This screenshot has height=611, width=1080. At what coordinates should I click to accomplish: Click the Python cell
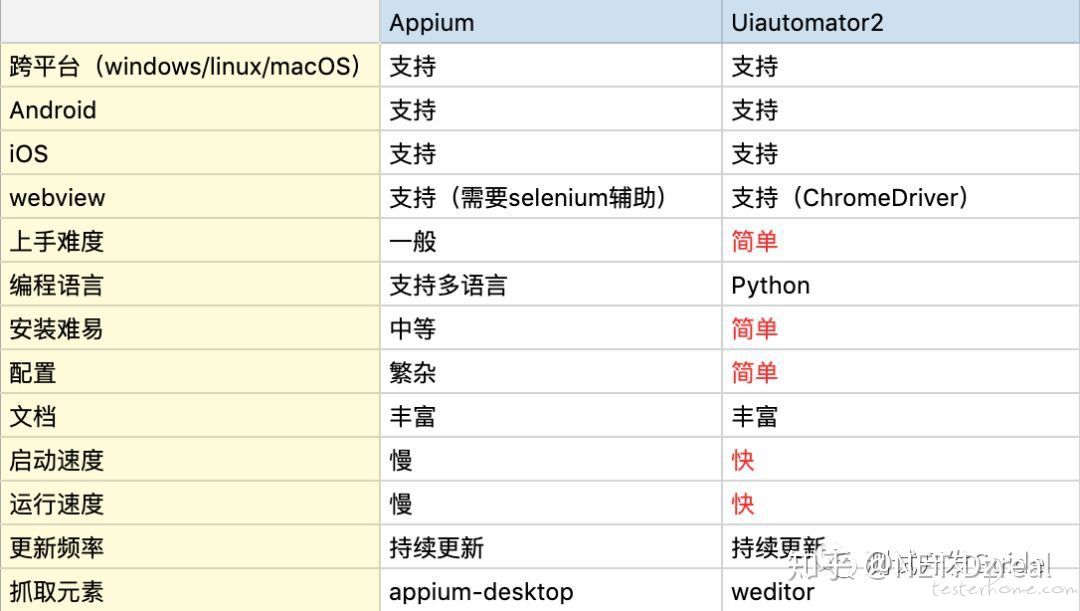point(771,286)
